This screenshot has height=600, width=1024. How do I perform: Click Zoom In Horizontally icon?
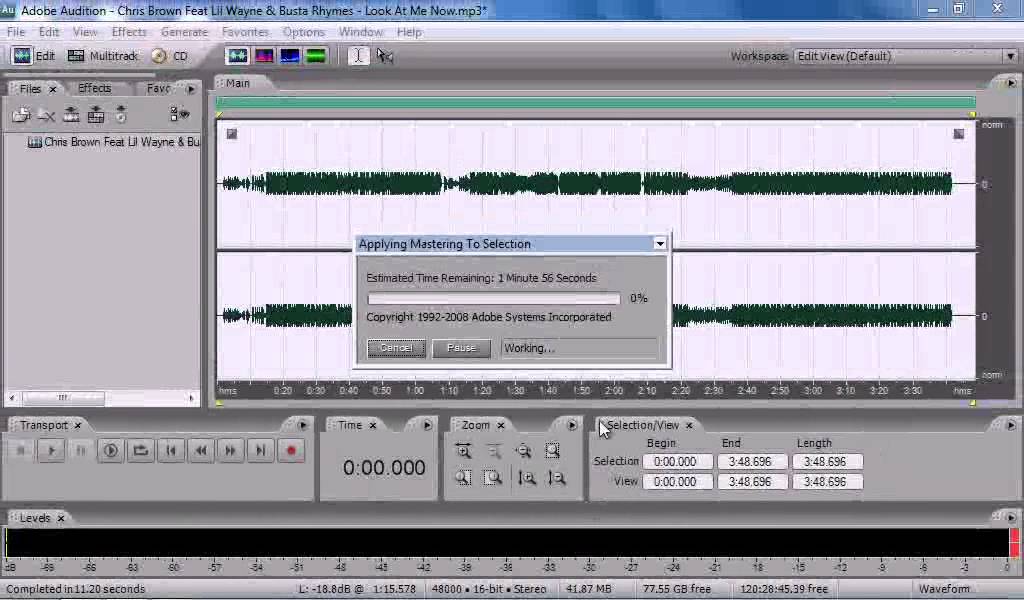pyautogui.click(x=463, y=450)
